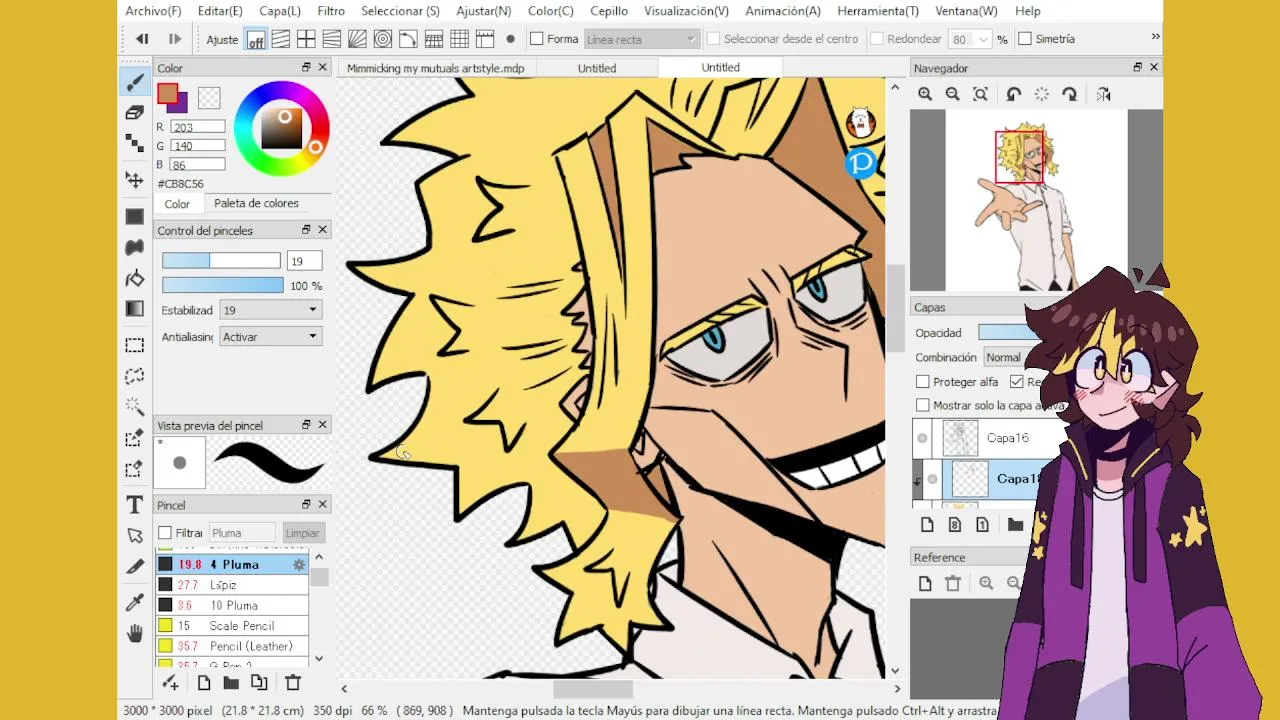Check Proteger alfa option
Screen dimensions: 1280x720
pos(923,382)
